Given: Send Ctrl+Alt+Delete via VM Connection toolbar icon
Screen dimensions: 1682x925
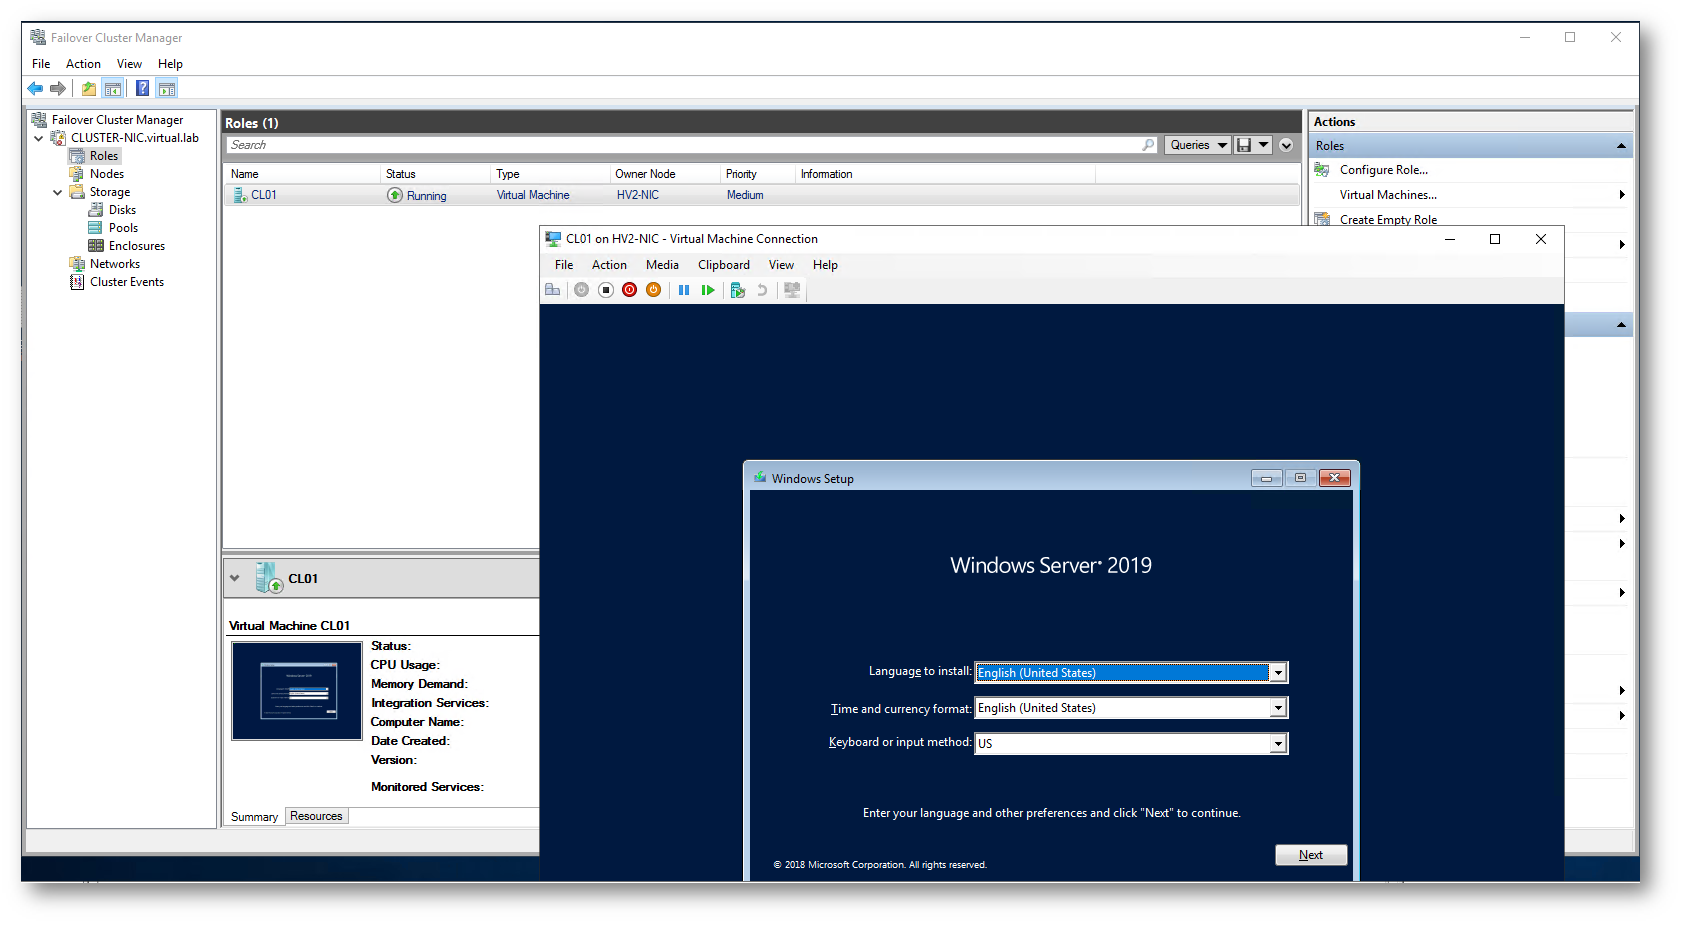Looking at the screenshot, I should tap(552, 290).
